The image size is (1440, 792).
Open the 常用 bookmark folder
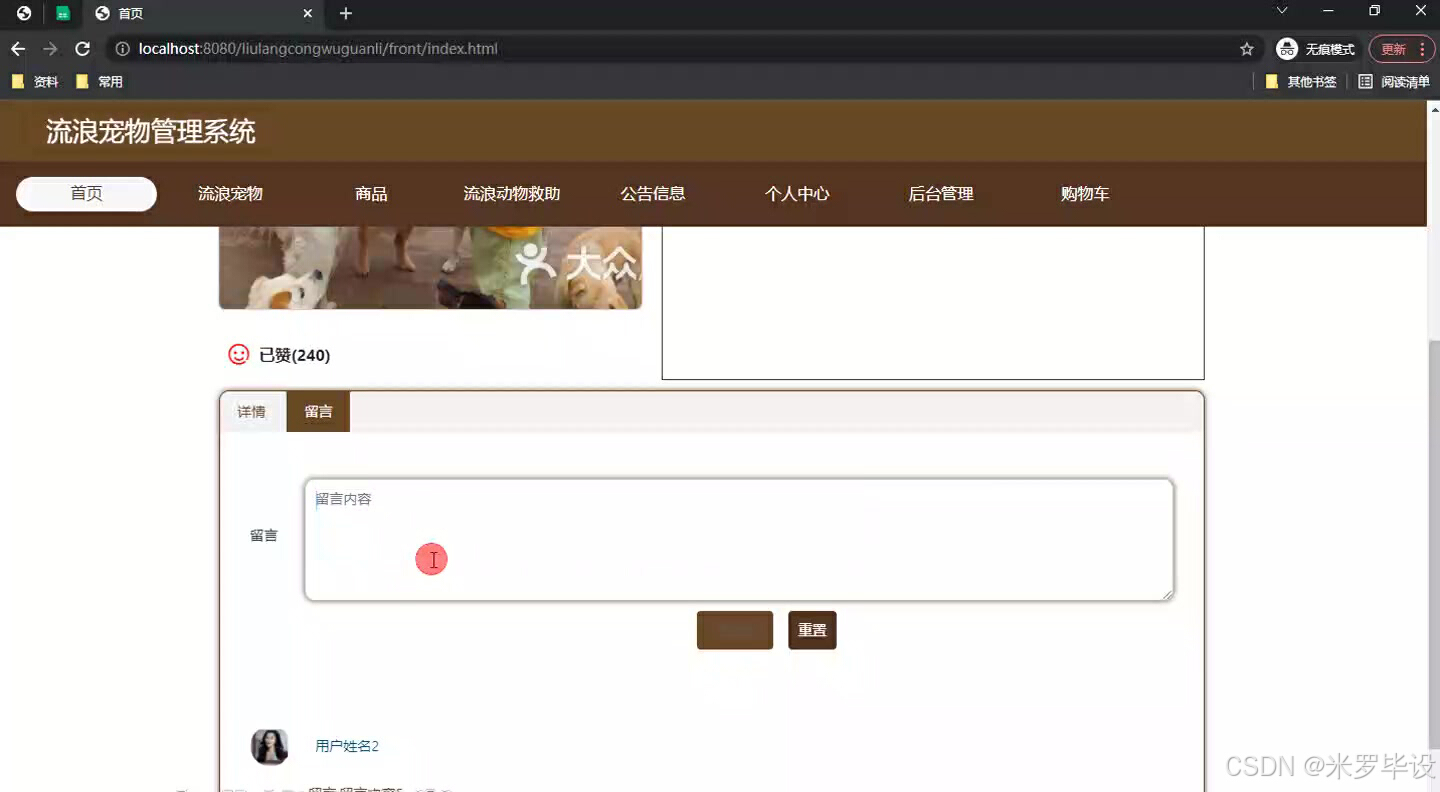tap(99, 82)
